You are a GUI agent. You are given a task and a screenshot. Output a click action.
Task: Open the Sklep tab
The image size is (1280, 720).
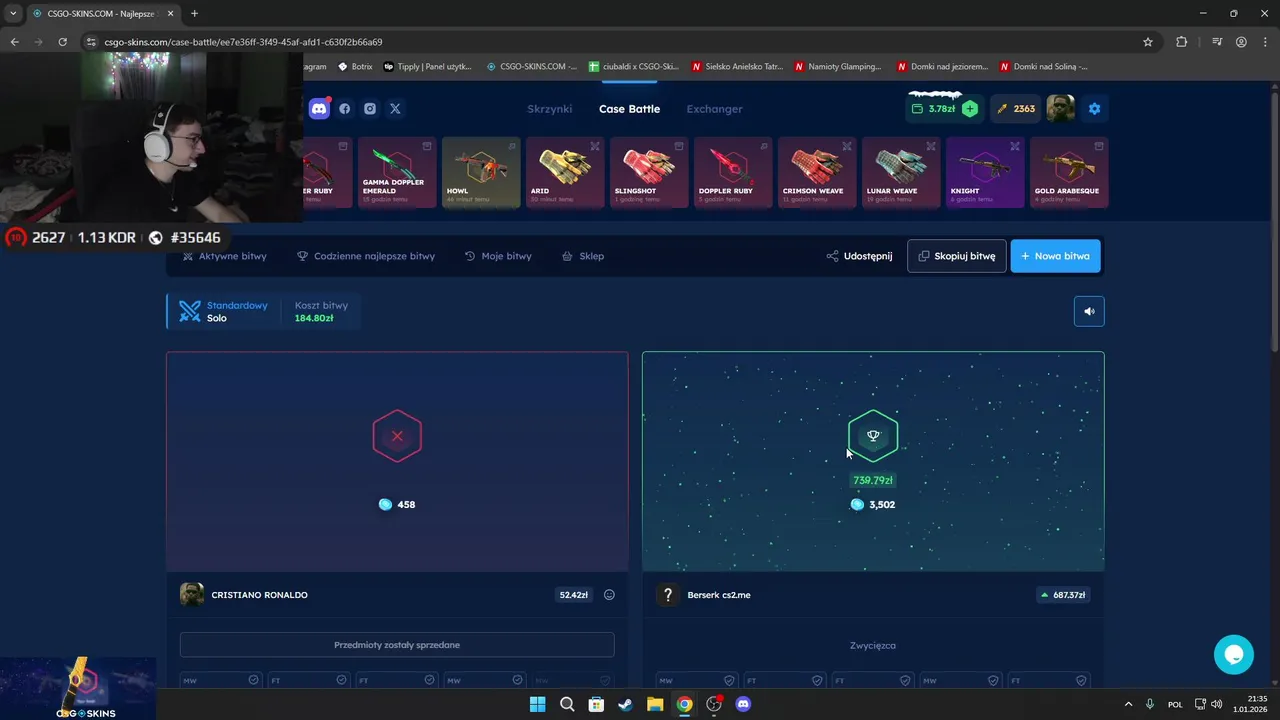(583, 256)
